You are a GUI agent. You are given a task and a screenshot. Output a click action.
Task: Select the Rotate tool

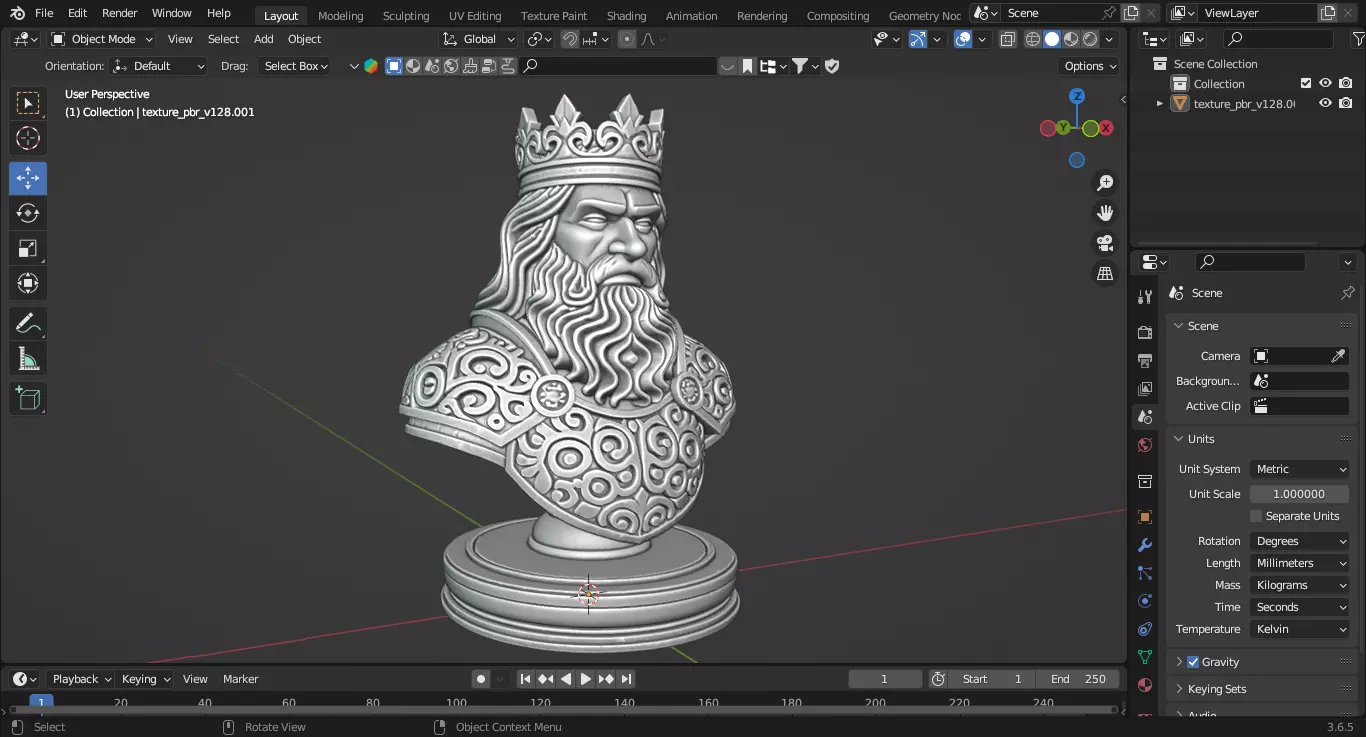click(x=28, y=213)
